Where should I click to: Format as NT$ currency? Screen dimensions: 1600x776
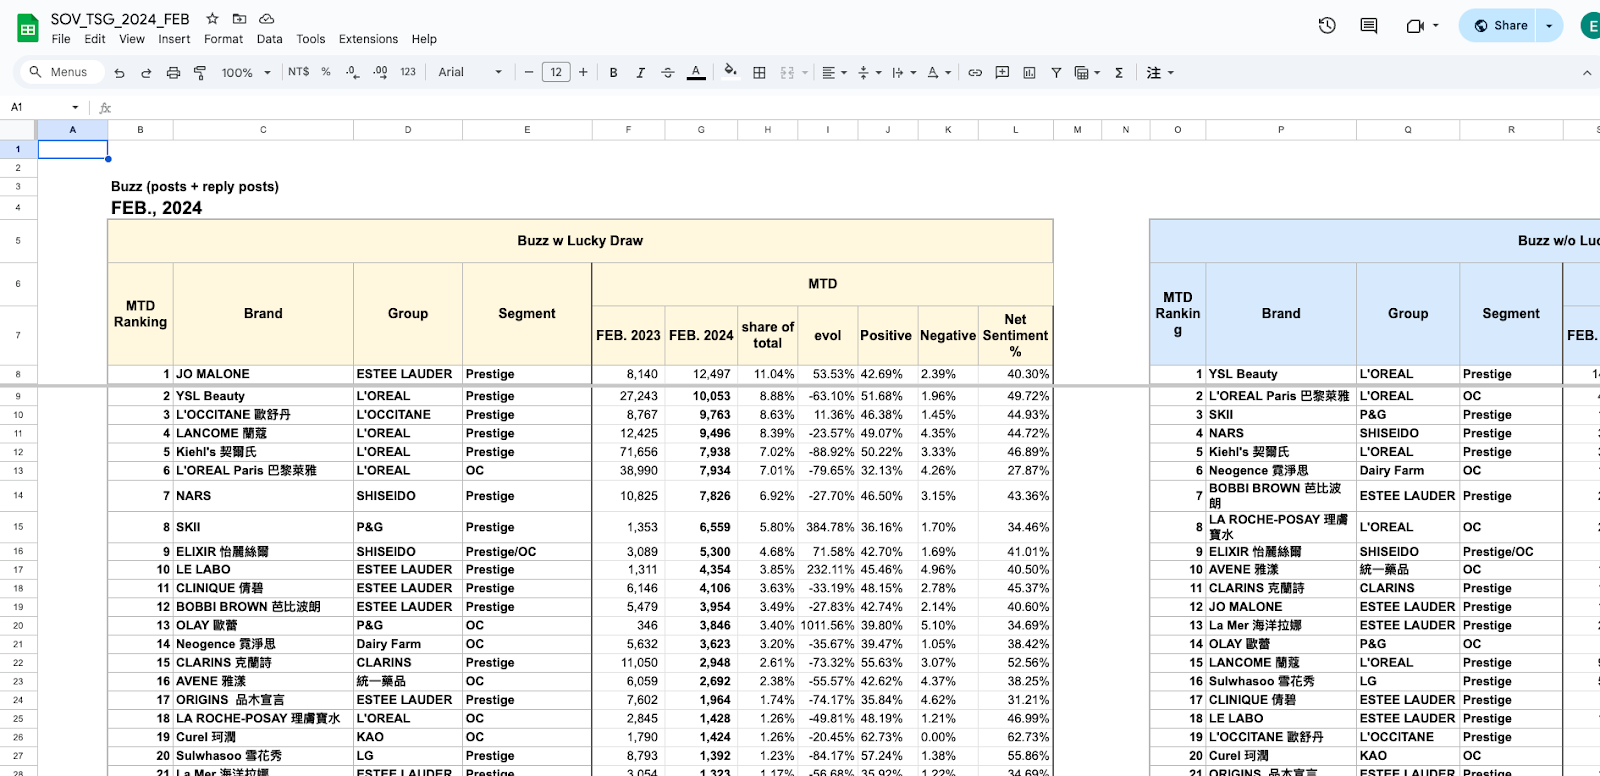click(298, 72)
